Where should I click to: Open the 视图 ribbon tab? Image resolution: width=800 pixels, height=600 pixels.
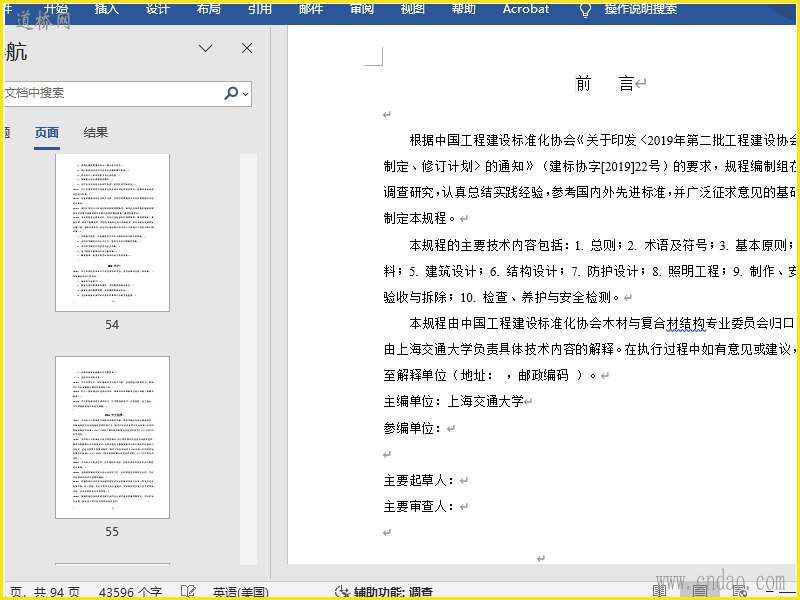point(413,9)
